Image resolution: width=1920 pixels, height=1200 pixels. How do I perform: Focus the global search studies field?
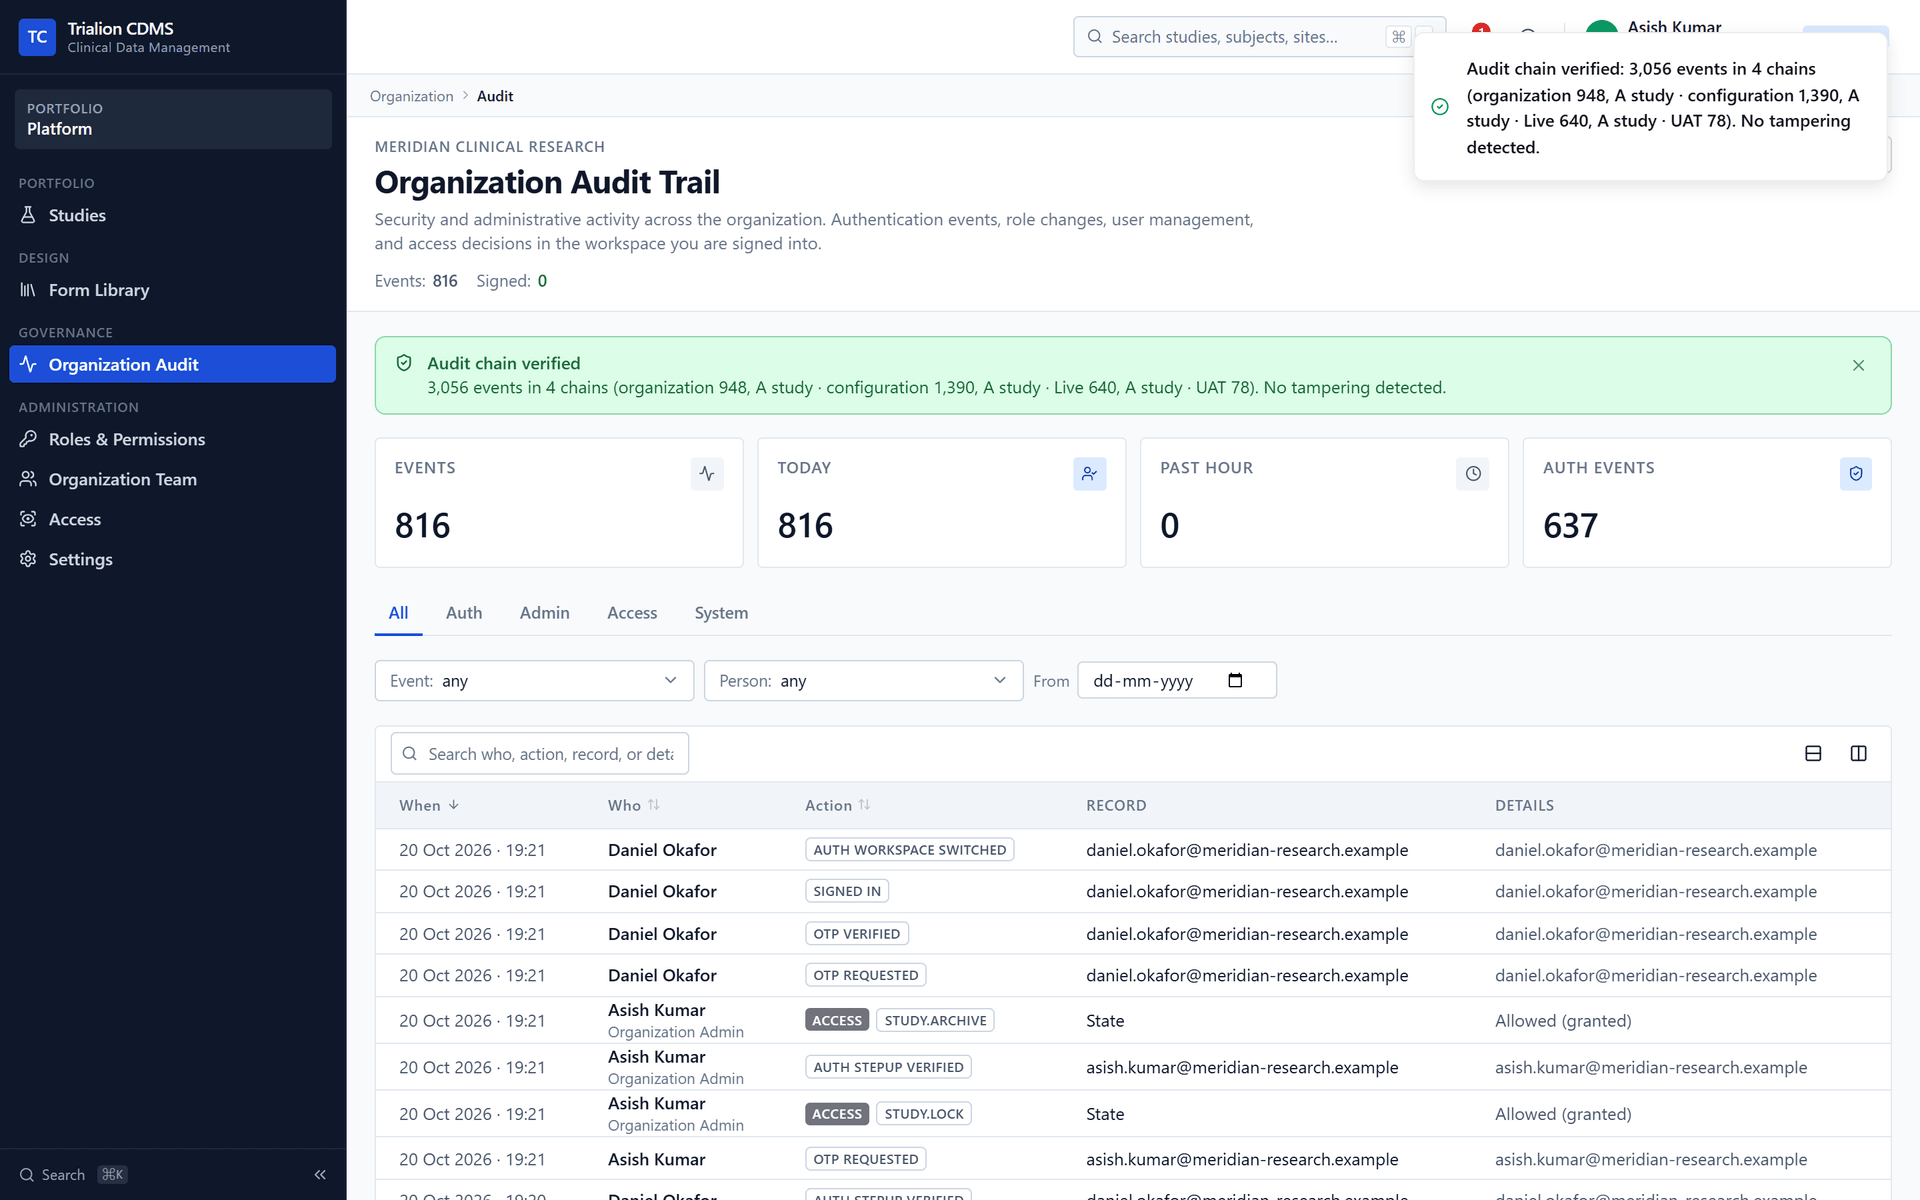[x=1245, y=37]
